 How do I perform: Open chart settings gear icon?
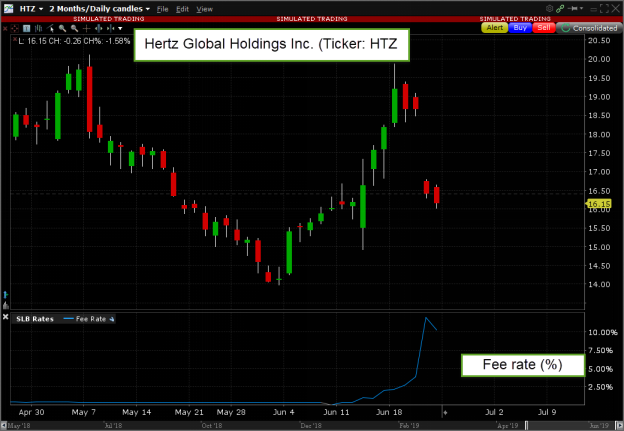click(x=550, y=8)
